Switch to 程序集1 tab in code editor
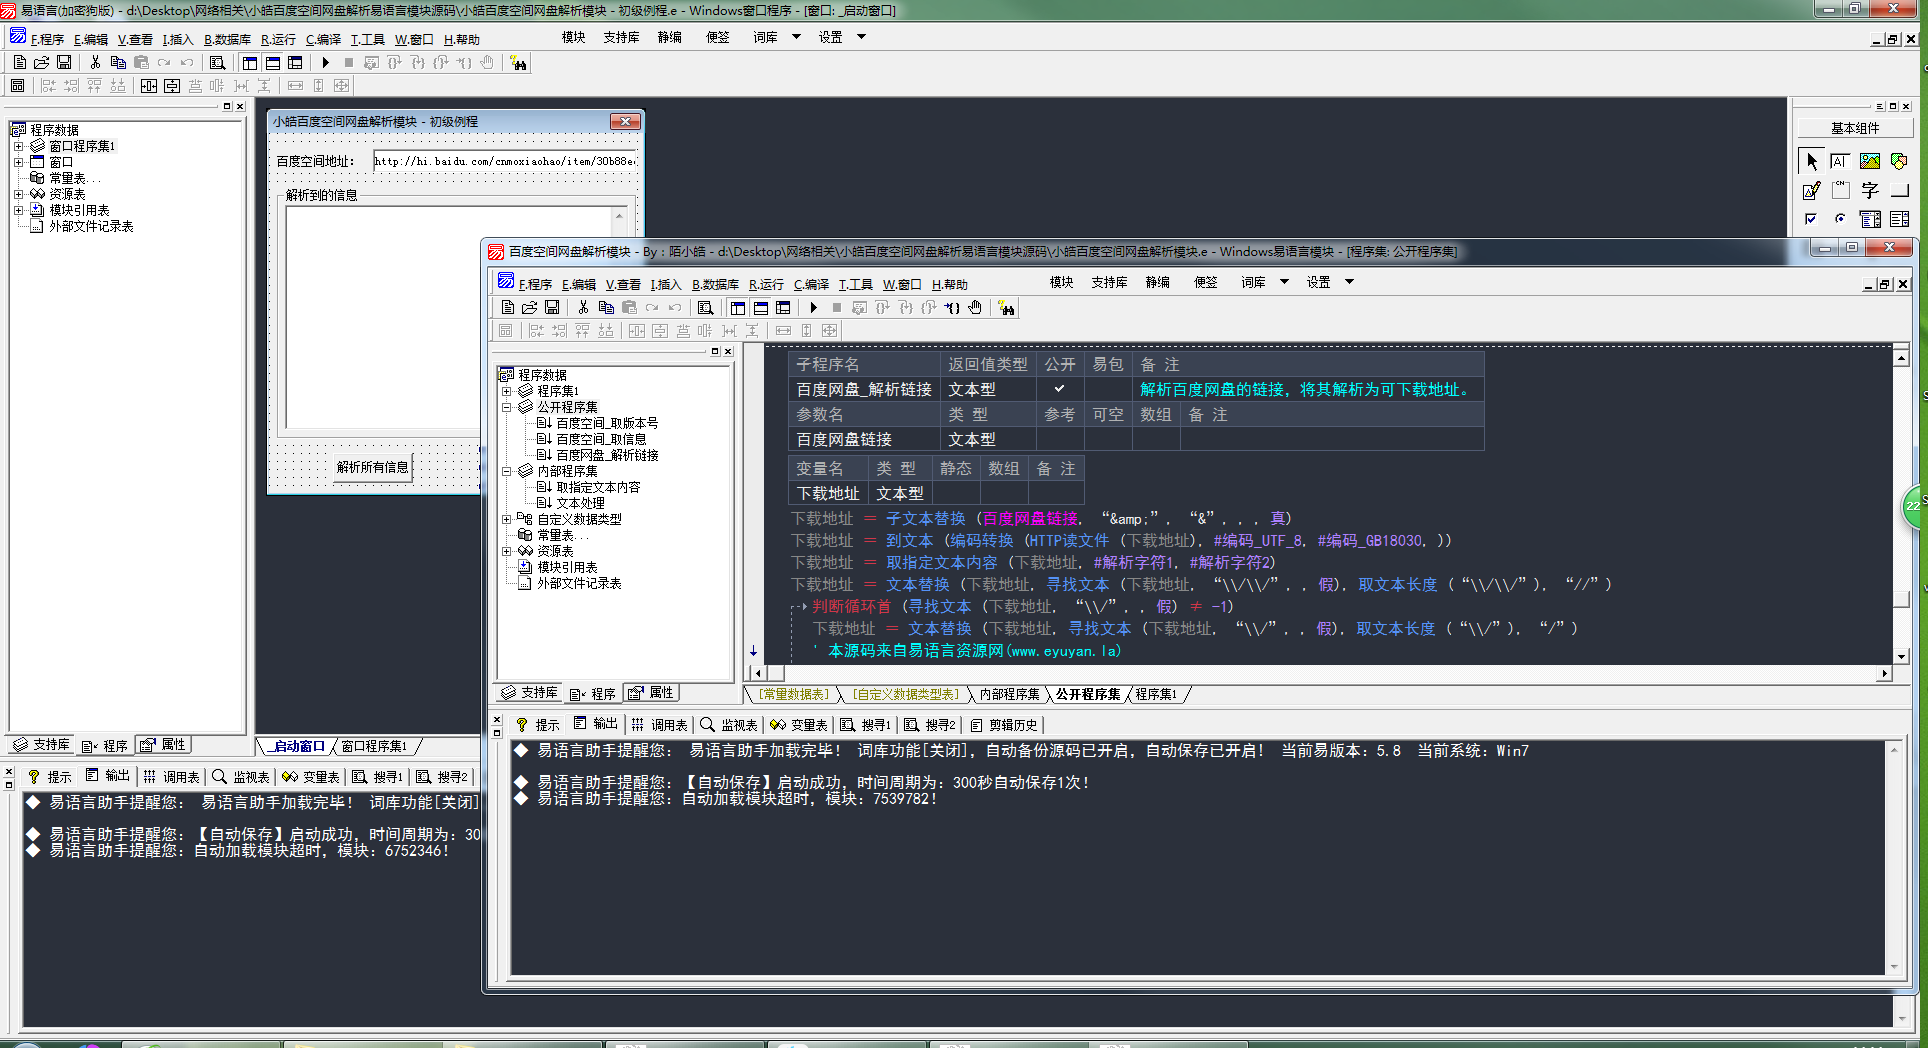Image resolution: width=1928 pixels, height=1048 pixels. click(x=1155, y=694)
